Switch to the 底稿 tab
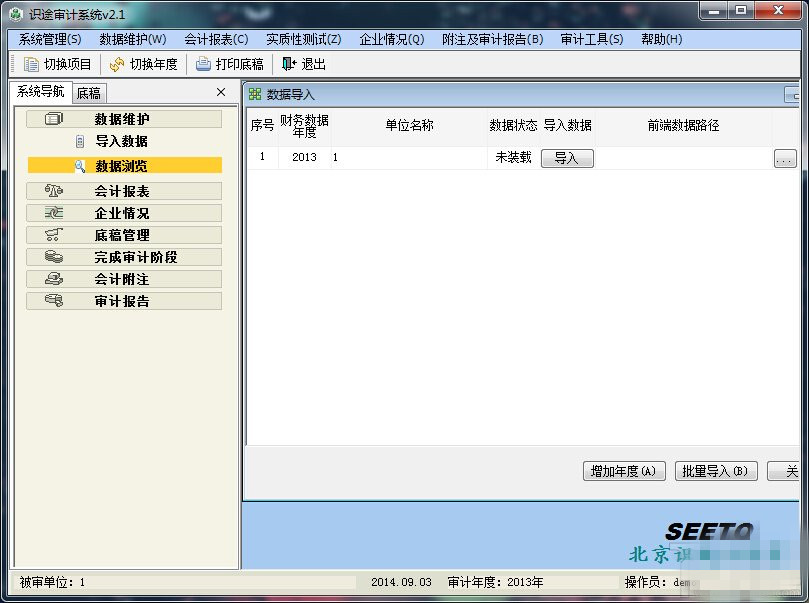Image resolution: width=809 pixels, height=603 pixels. coord(88,92)
